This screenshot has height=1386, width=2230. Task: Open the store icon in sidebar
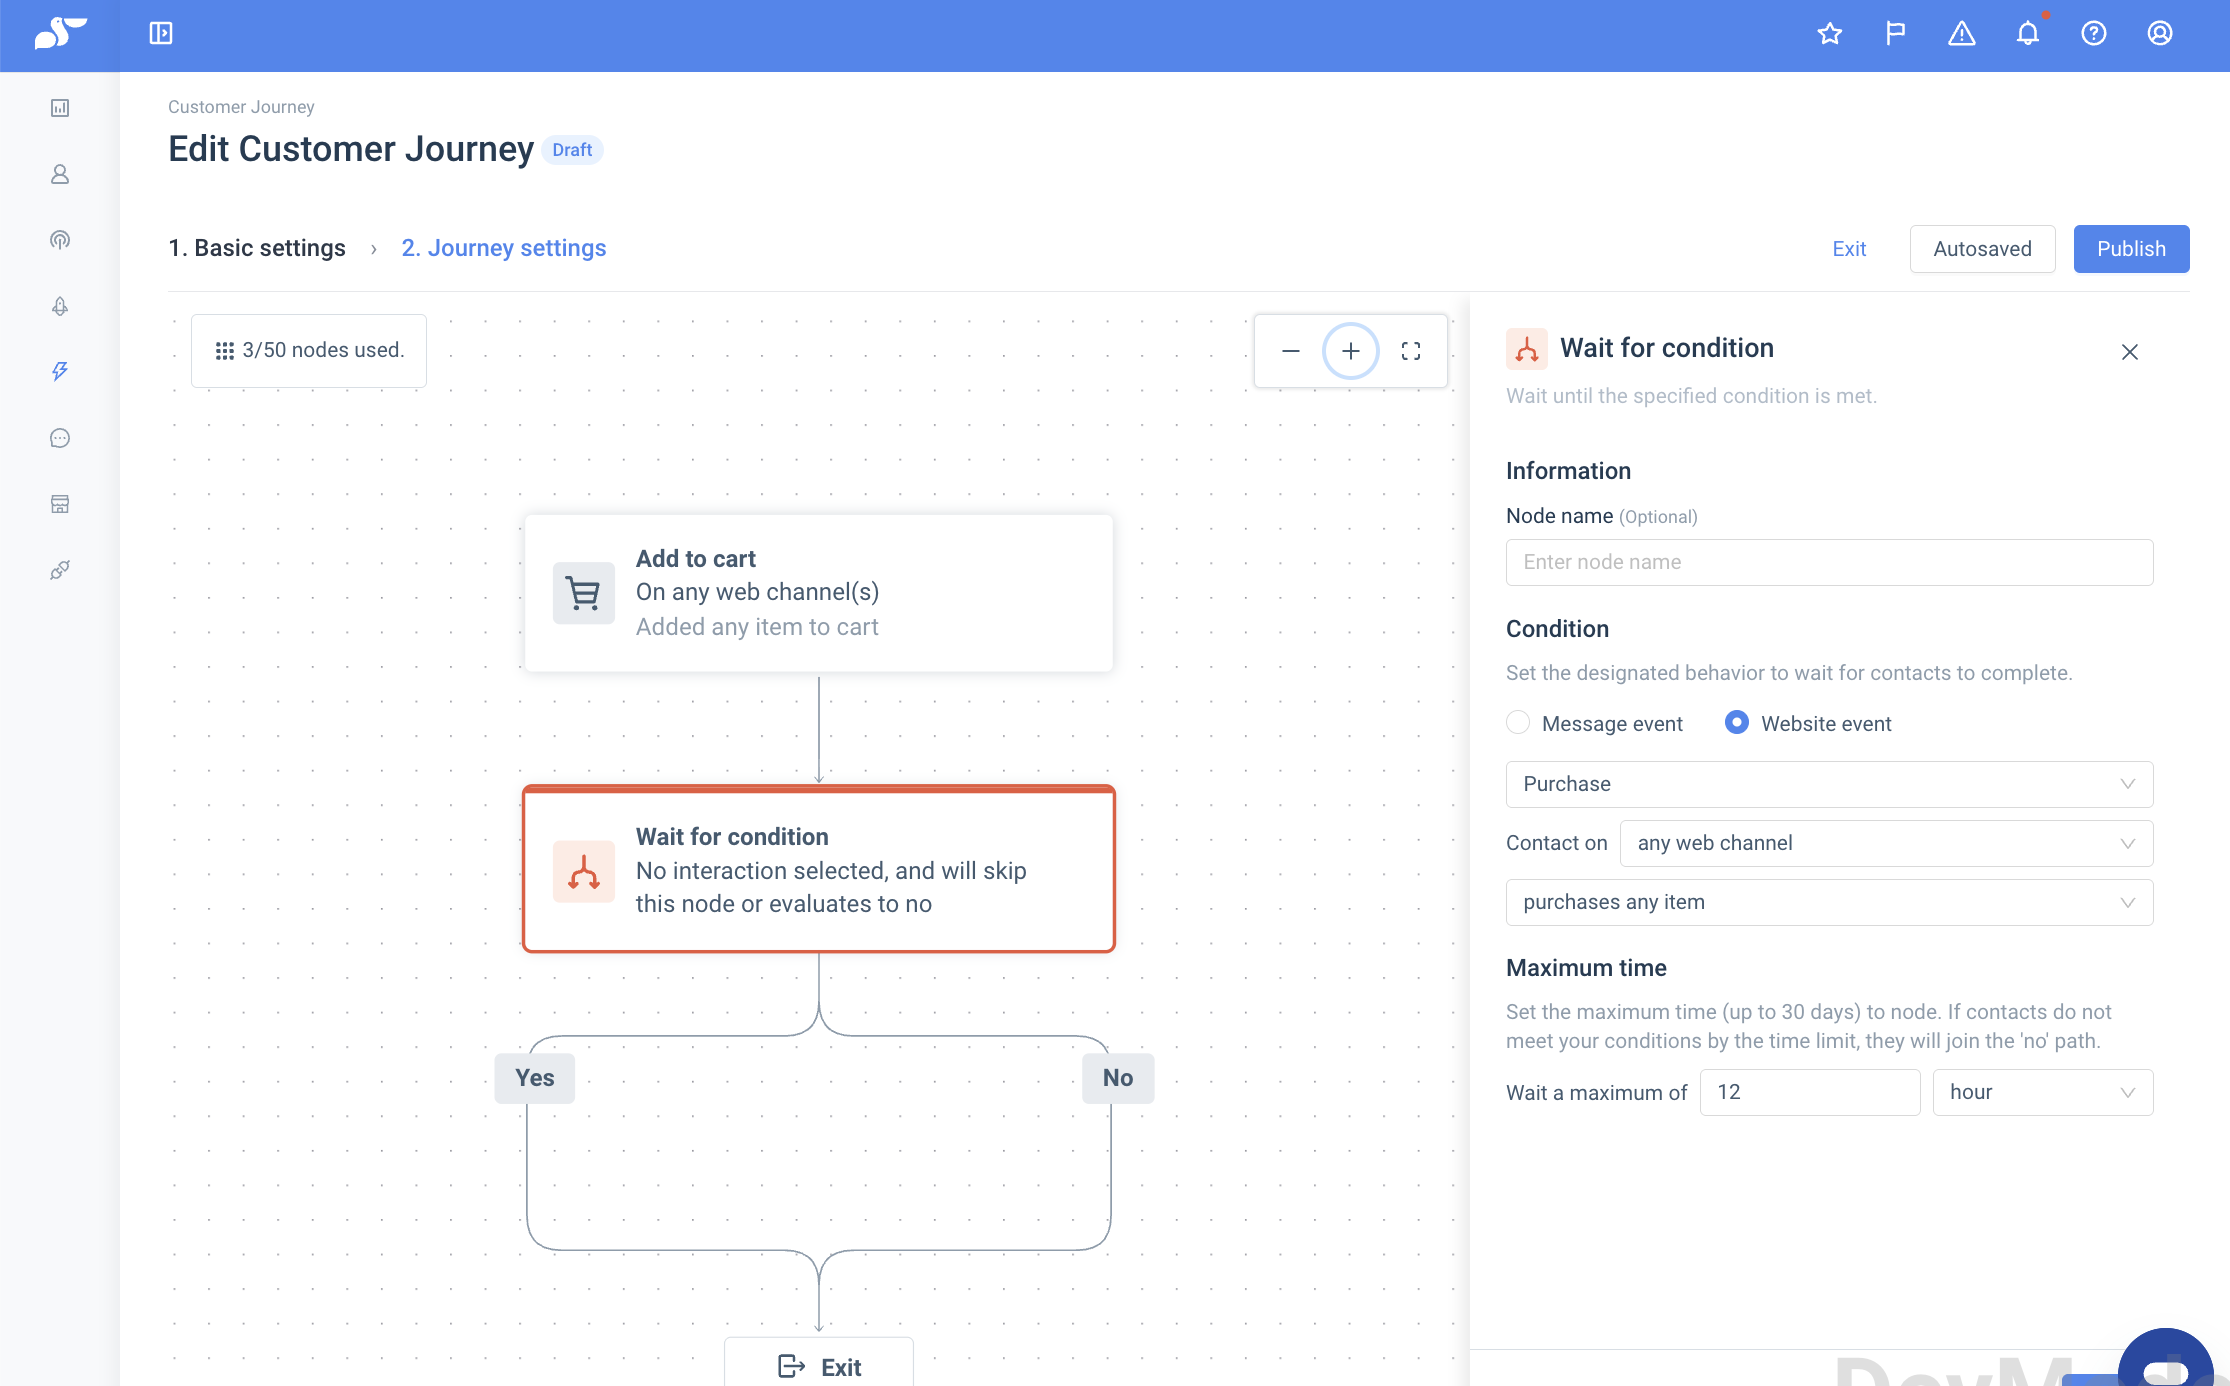[x=60, y=504]
